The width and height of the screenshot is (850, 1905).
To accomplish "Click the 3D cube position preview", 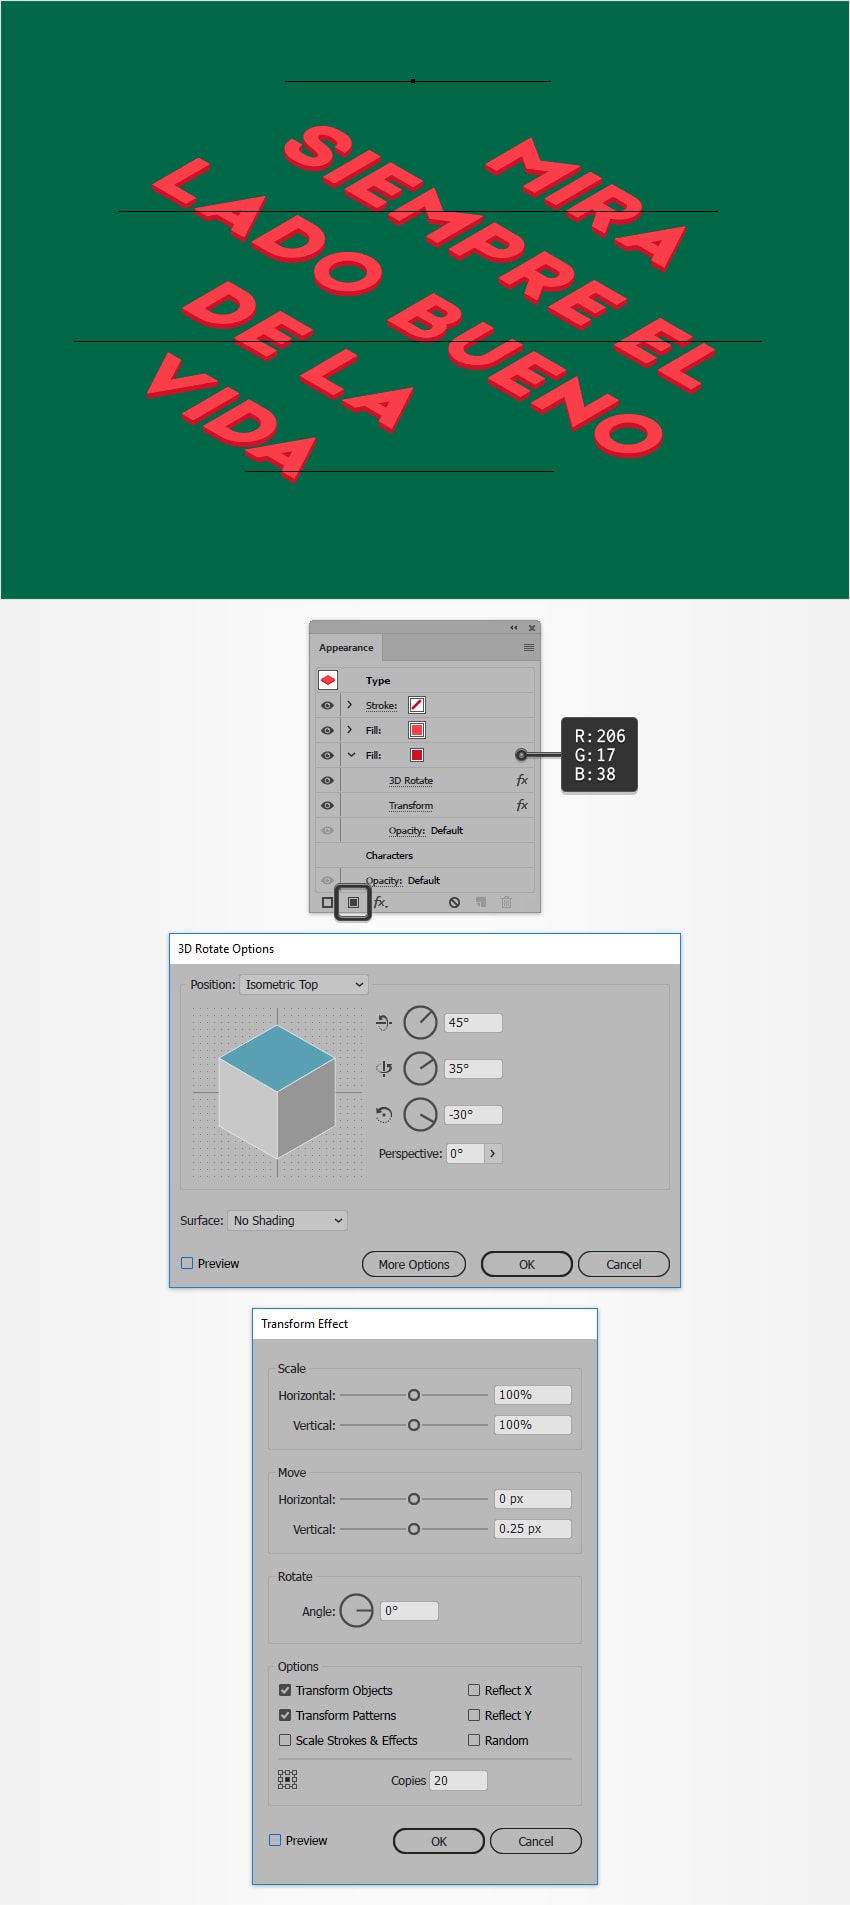I will [x=277, y=1090].
